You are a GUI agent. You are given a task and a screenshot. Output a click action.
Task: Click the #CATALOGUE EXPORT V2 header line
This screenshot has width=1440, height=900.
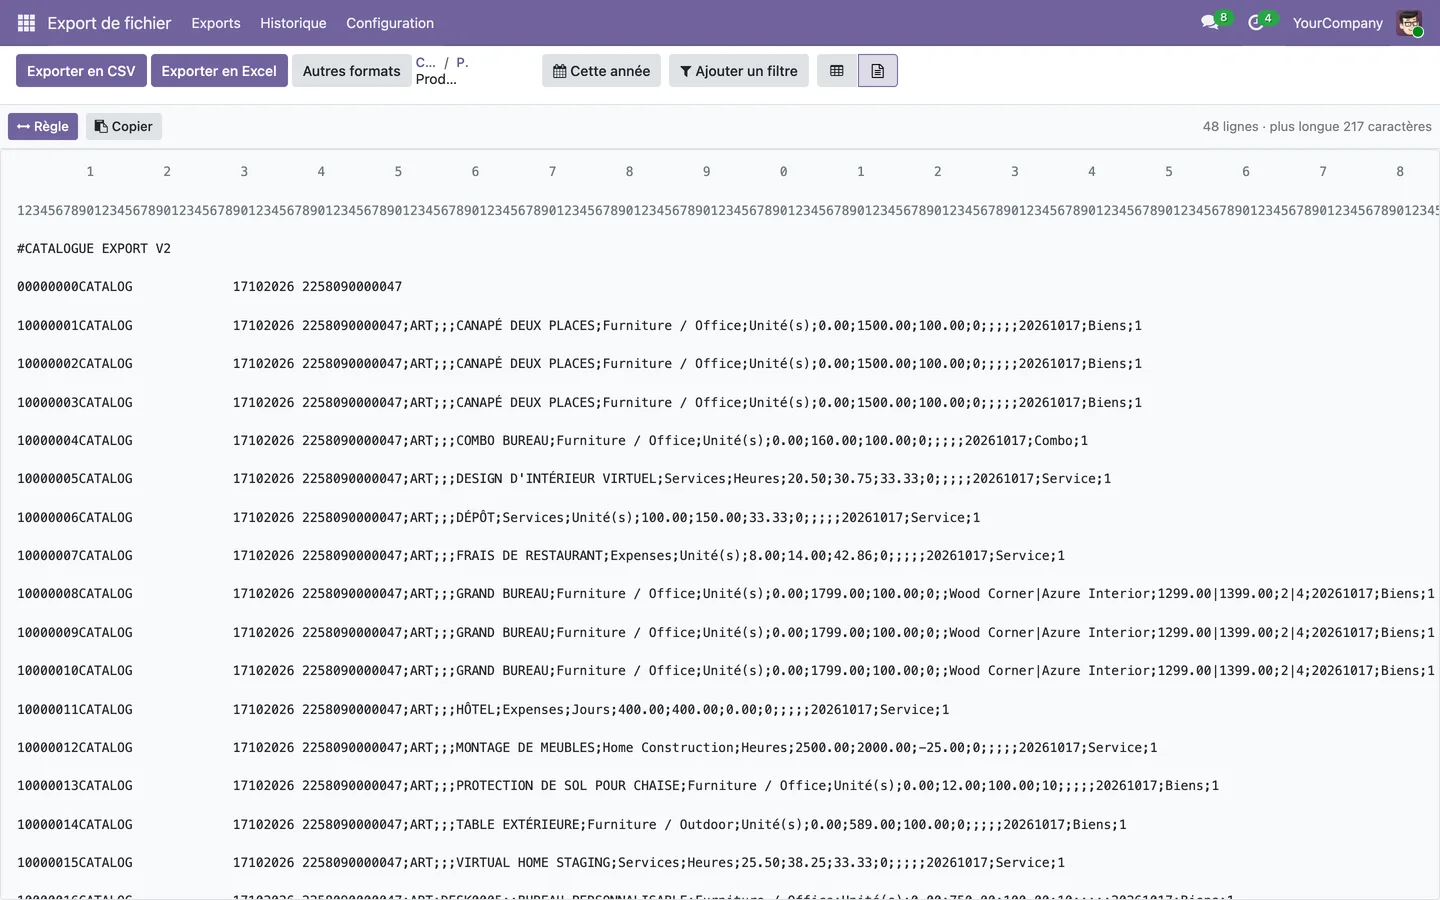tap(94, 248)
